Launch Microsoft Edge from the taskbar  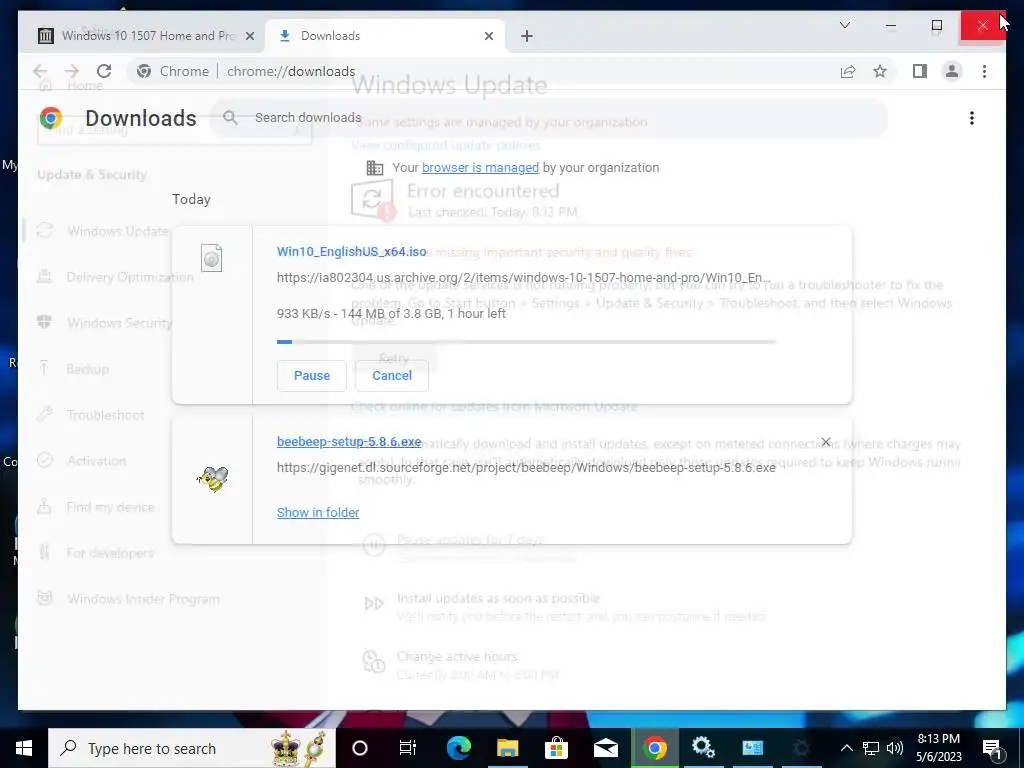pos(458,748)
